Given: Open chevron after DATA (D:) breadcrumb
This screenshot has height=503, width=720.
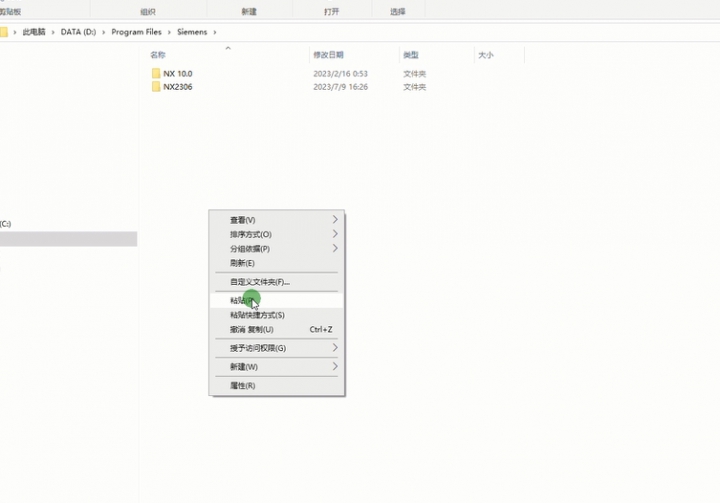Looking at the screenshot, I should click(103, 32).
